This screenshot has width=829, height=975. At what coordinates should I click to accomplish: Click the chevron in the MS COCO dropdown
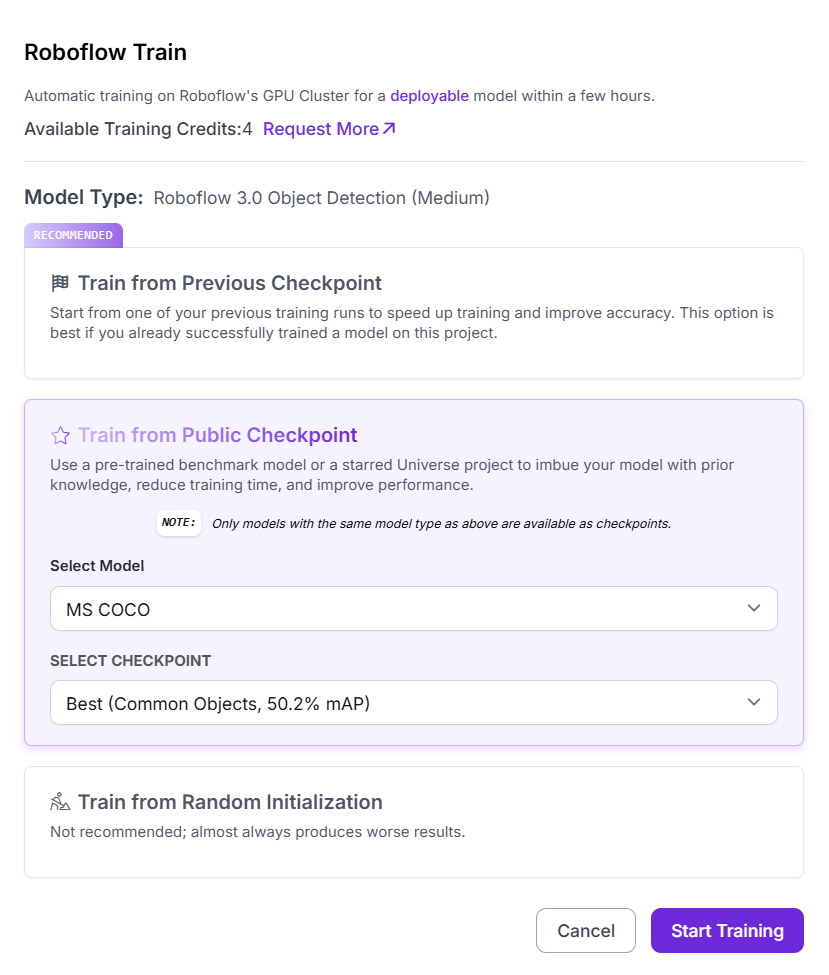point(754,609)
